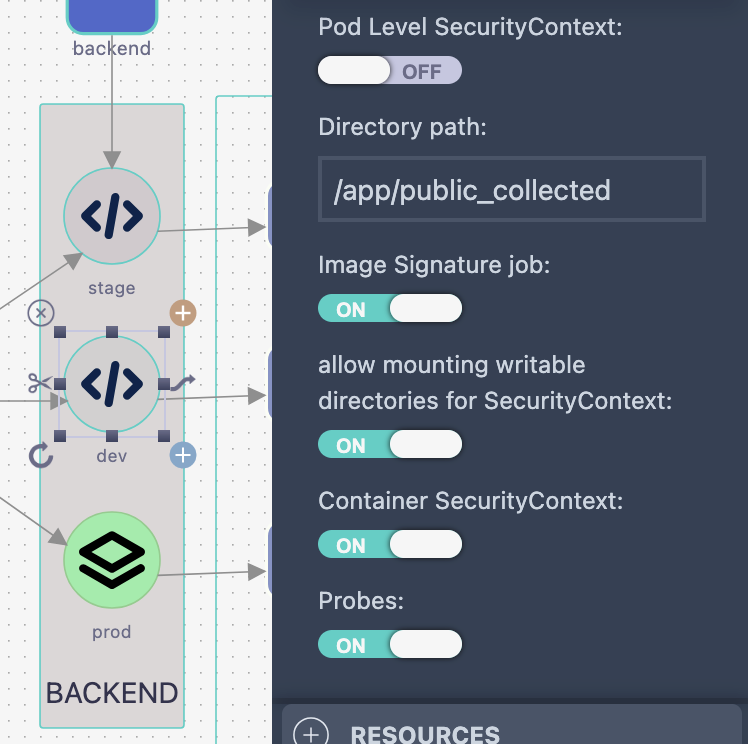Select the prod layers node
748x744 pixels.
click(x=111, y=559)
